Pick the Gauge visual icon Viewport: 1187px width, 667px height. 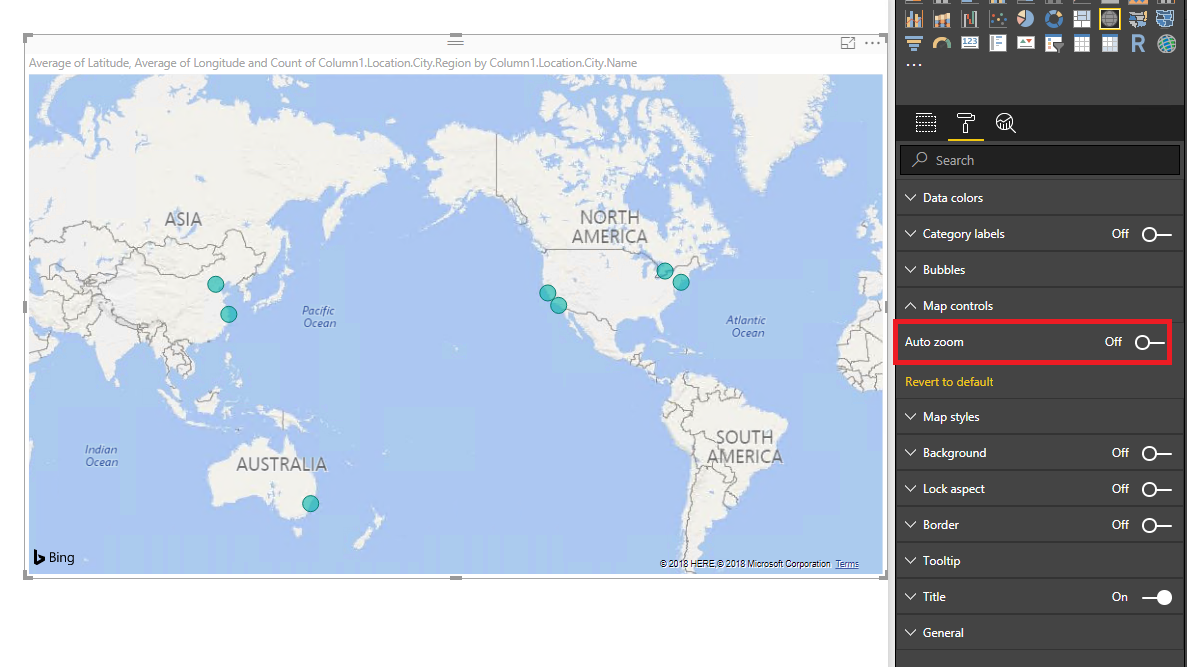(942, 44)
